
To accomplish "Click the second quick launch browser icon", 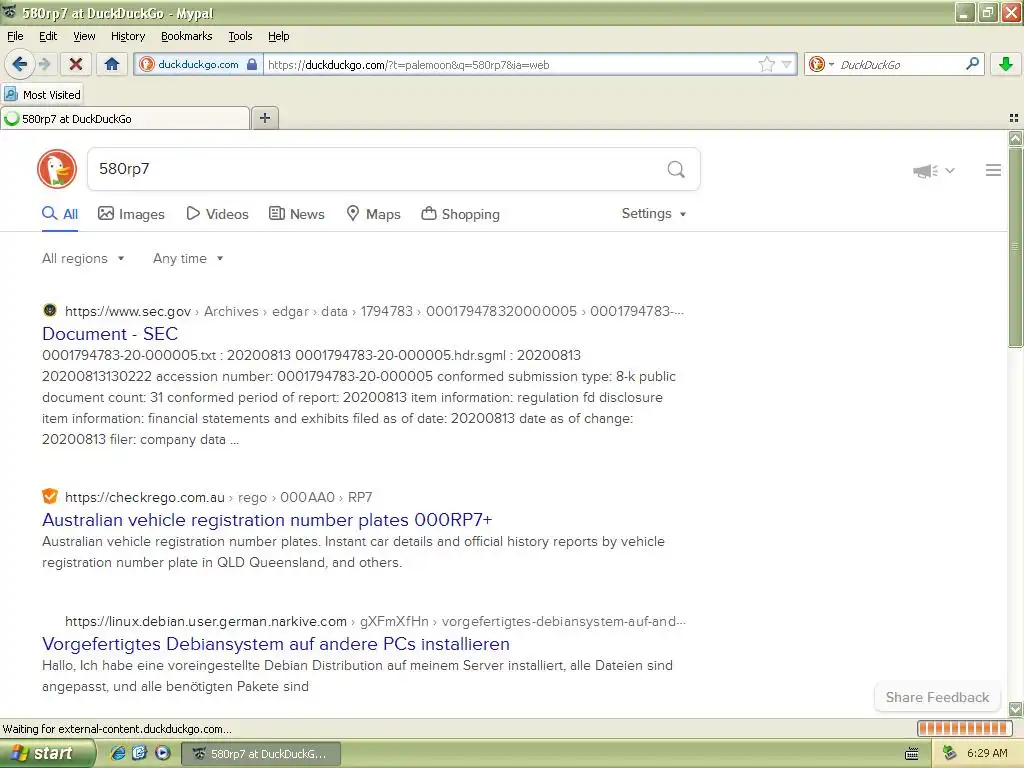I will coord(140,753).
